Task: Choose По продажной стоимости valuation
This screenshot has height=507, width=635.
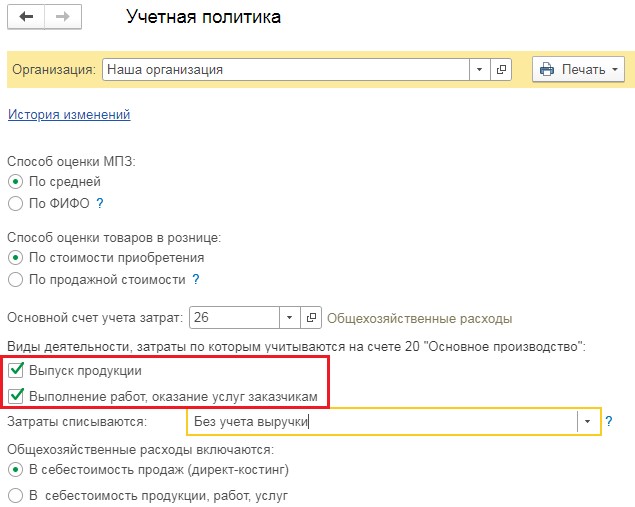Action: [x=15, y=279]
